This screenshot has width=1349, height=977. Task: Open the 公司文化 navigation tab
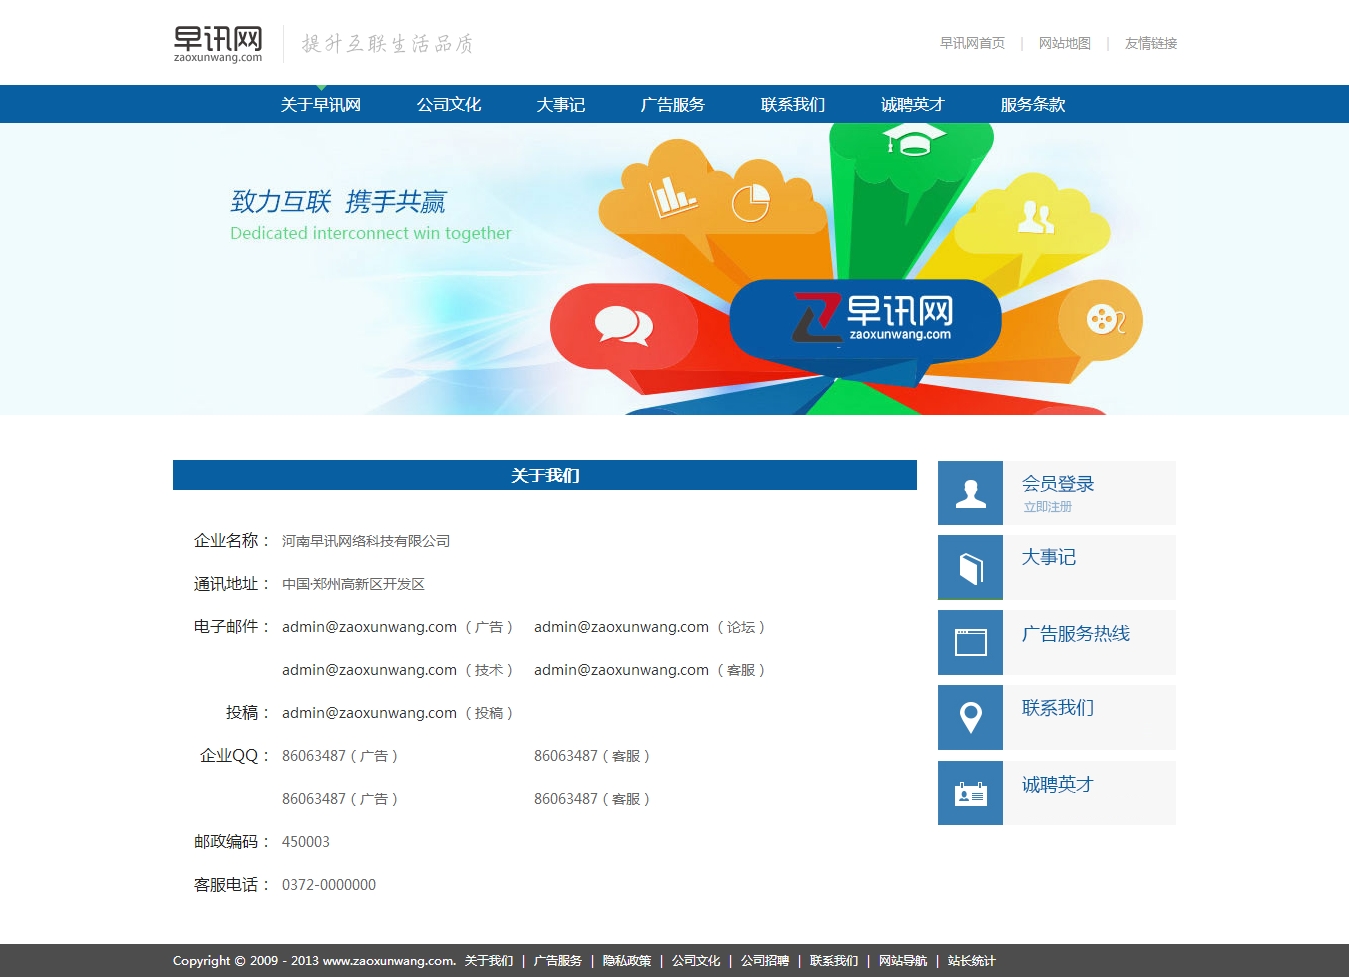pyautogui.click(x=449, y=105)
